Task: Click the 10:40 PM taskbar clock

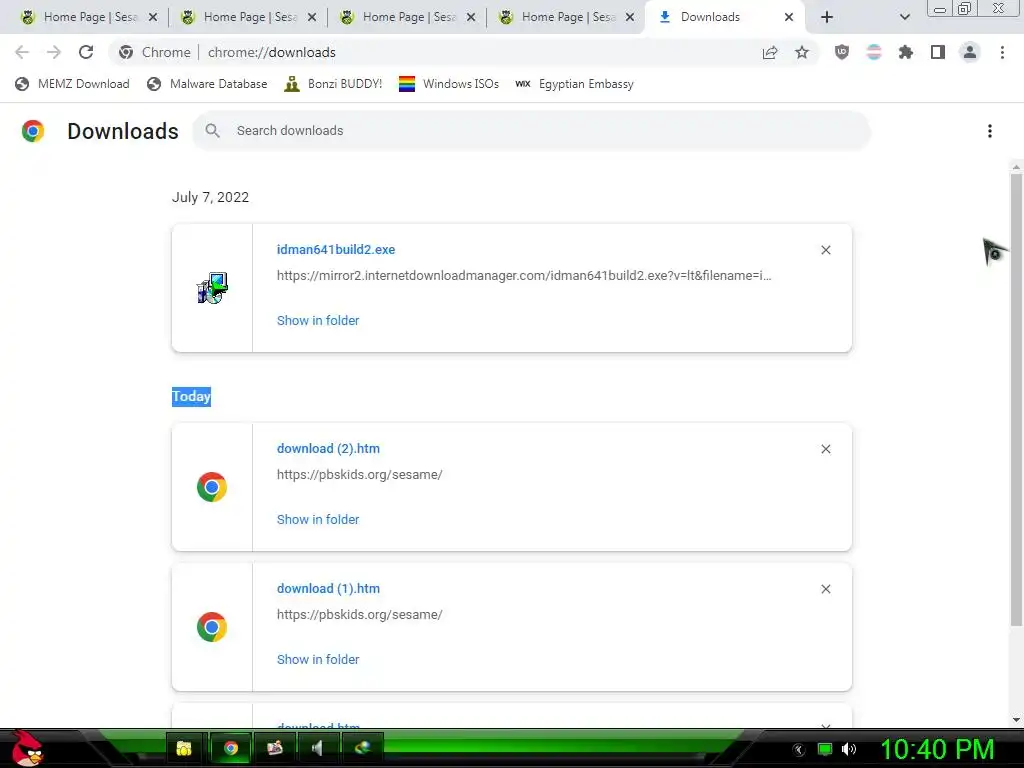Action: point(938,749)
